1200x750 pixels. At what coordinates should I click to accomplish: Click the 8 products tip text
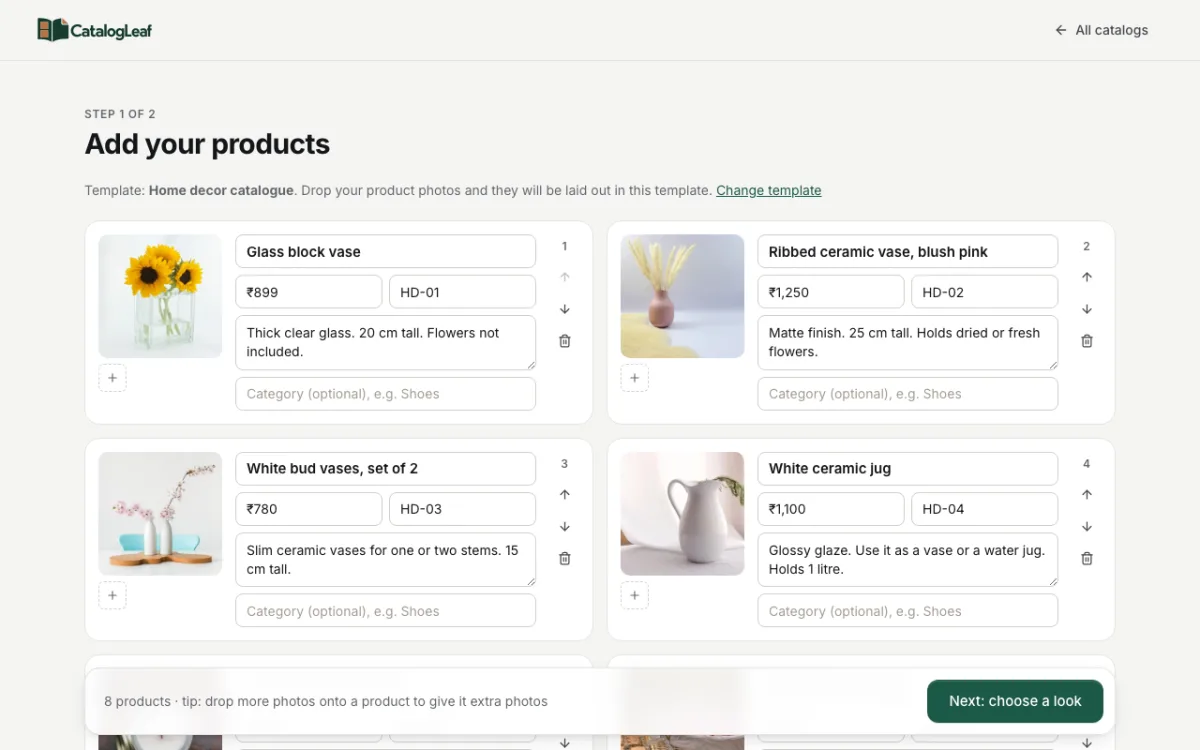pyautogui.click(x=326, y=701)
